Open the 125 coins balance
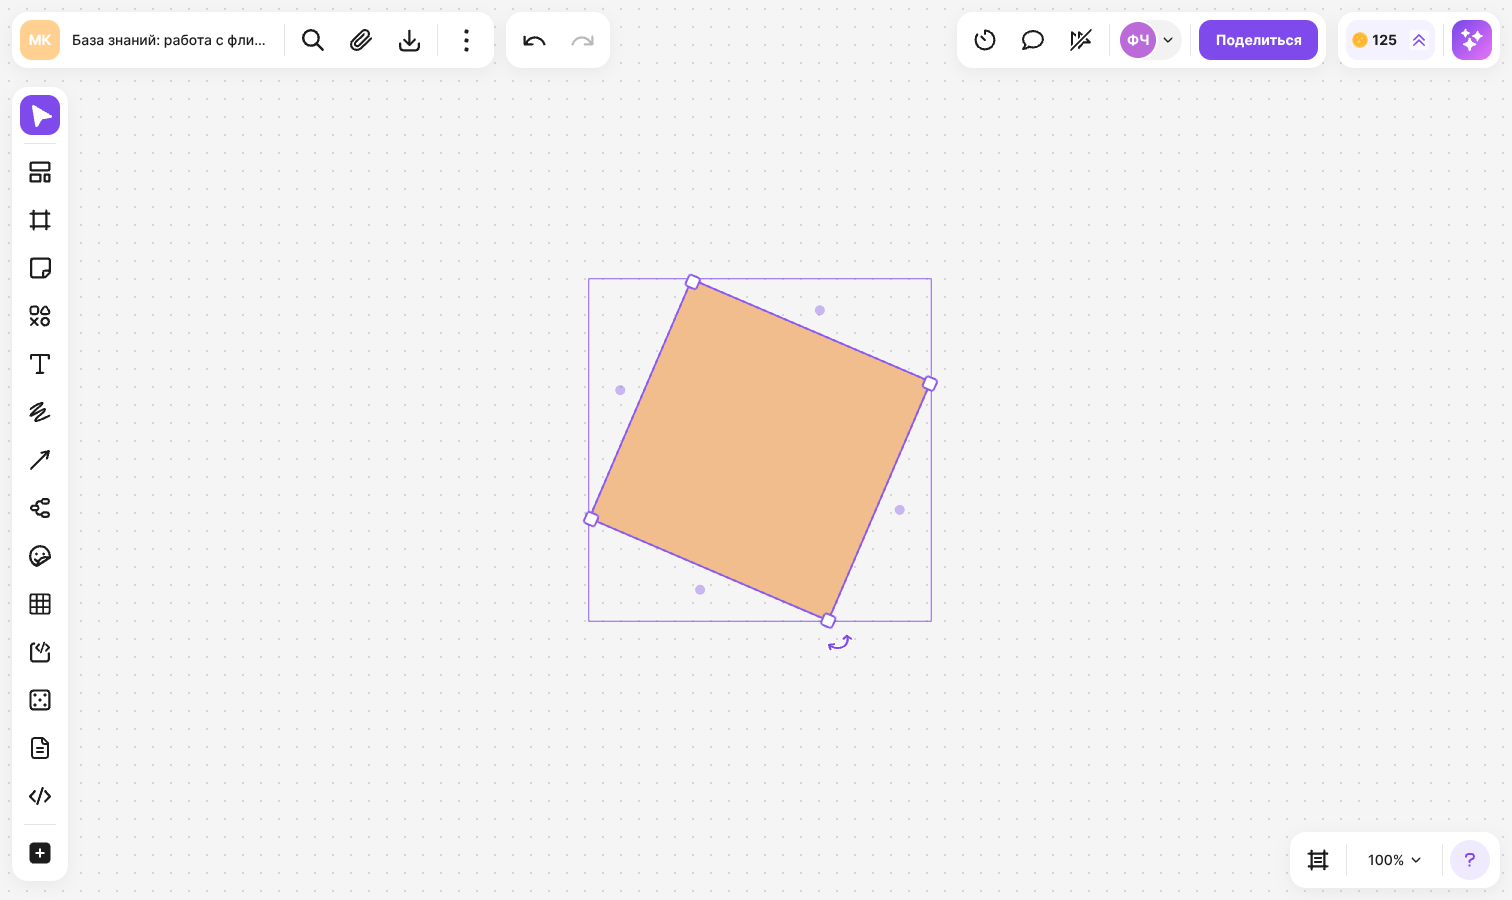1512x900 pixels. [x=1390, y=40]
